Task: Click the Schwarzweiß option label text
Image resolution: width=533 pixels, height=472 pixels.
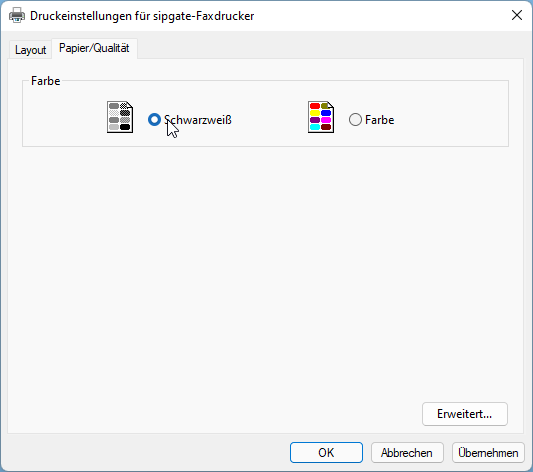Action: (x=198, y=120)
